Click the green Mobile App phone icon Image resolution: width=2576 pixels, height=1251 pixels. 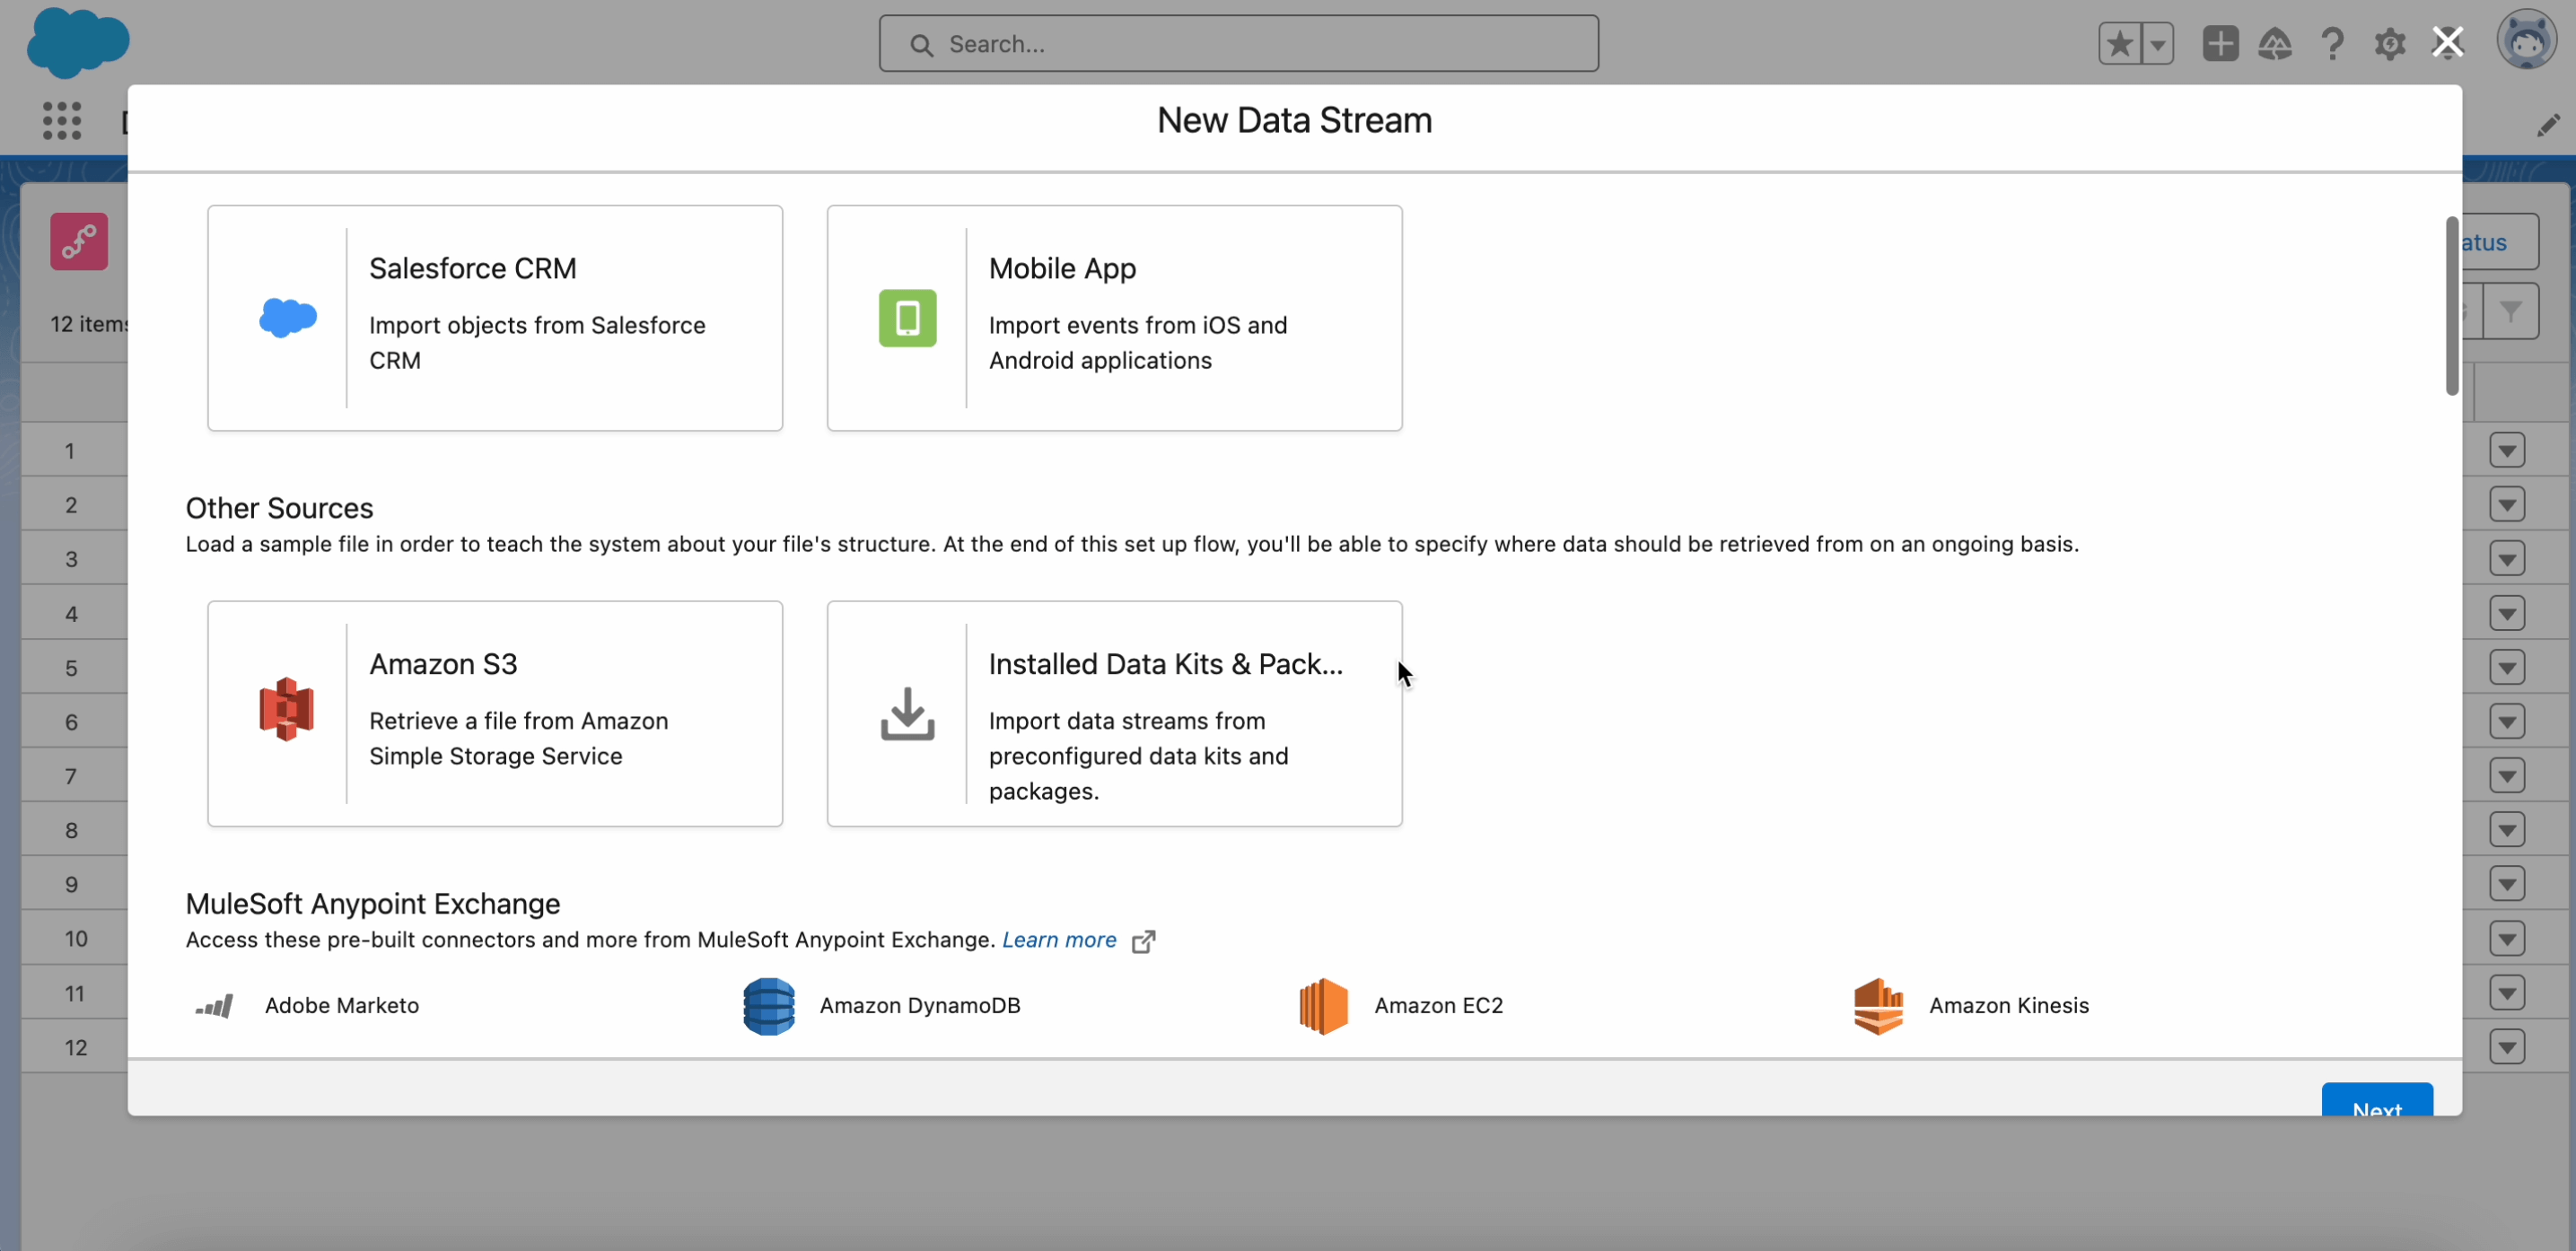click(x=907, y=318)
